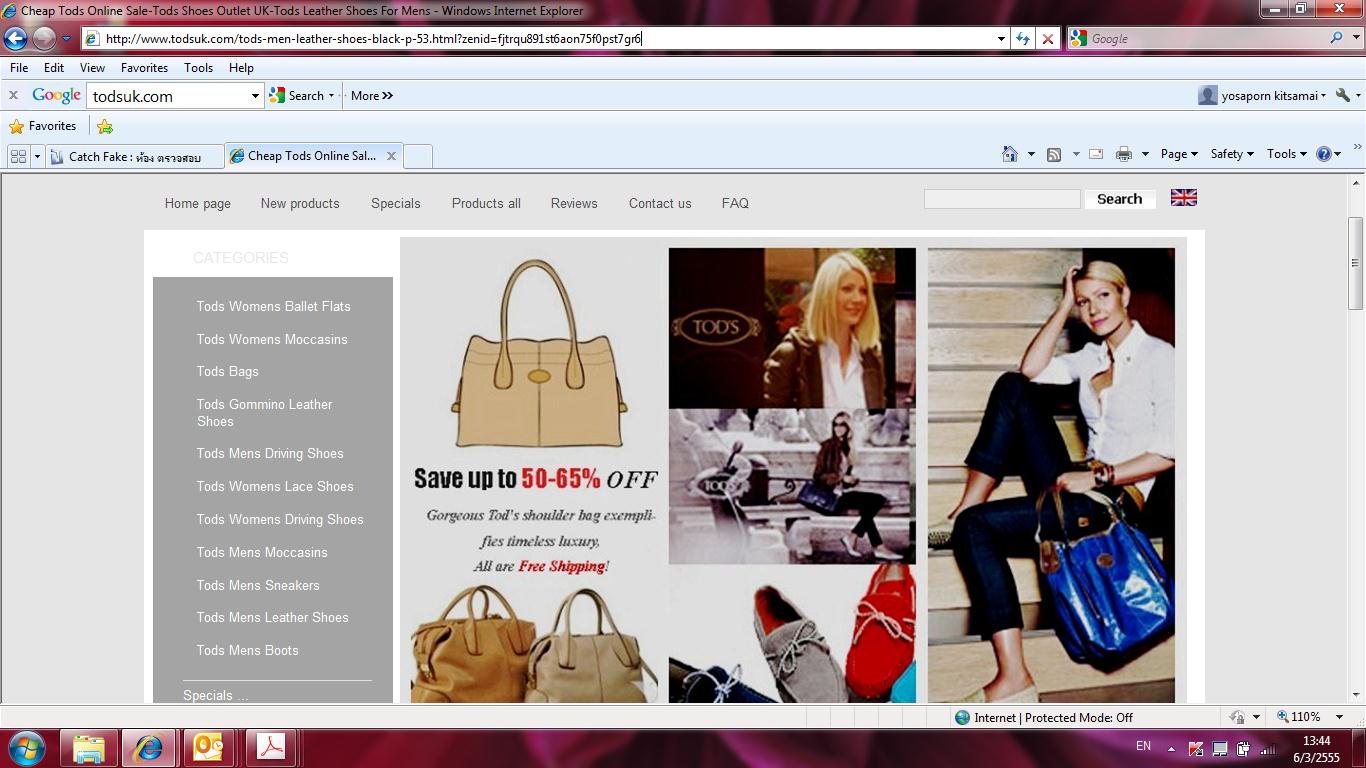Open the zoom level 110% dropdown
This screenshot has height=768, width=1366.
tap(1311, 717)
